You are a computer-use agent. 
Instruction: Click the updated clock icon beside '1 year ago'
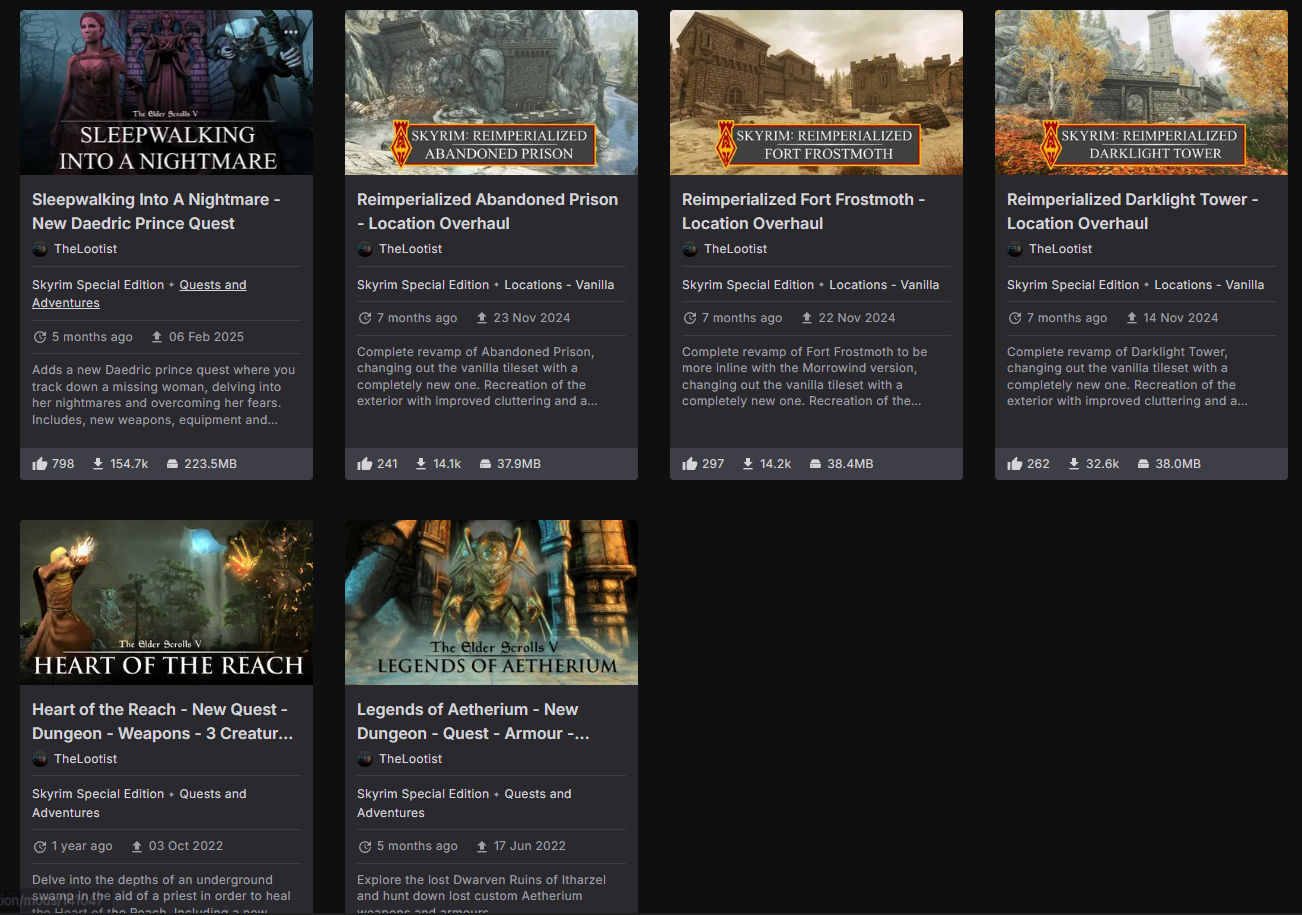pos(40,846)
